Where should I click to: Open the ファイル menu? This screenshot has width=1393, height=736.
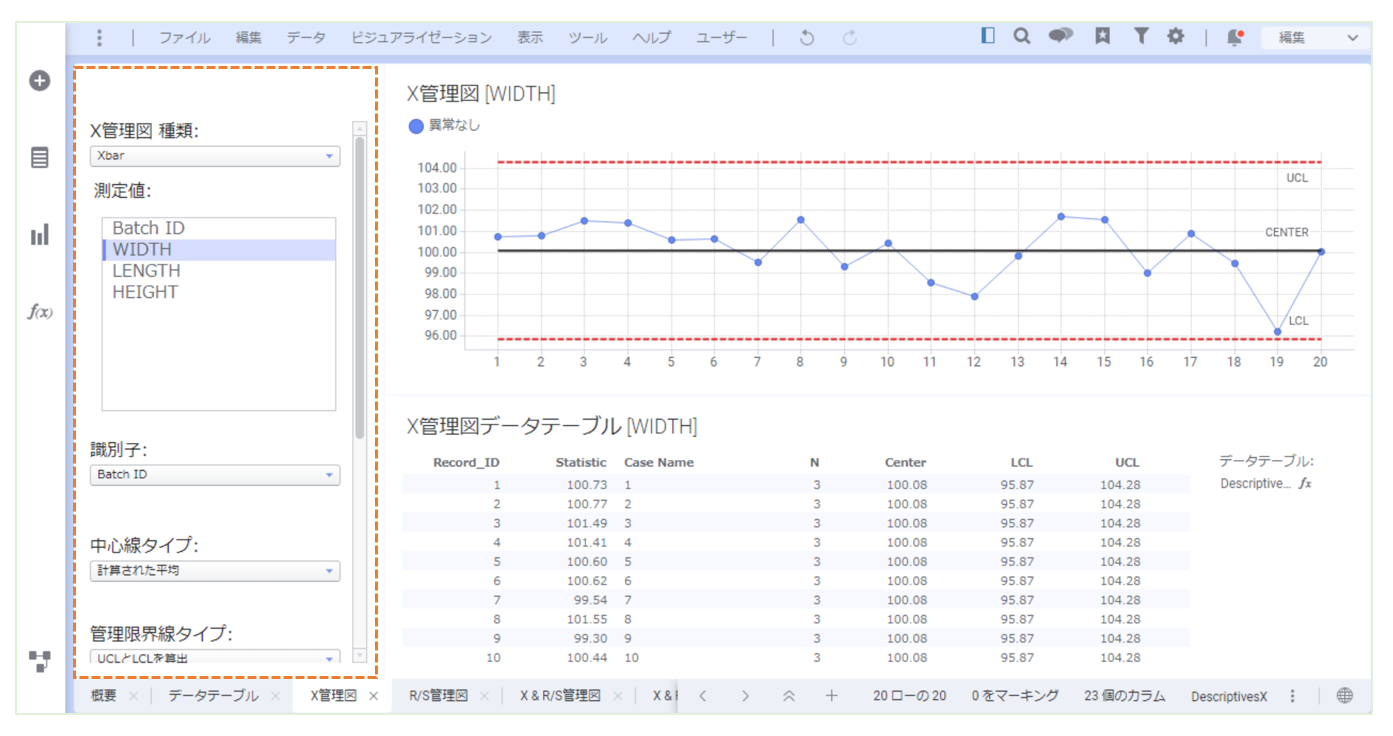coord(184,38)
